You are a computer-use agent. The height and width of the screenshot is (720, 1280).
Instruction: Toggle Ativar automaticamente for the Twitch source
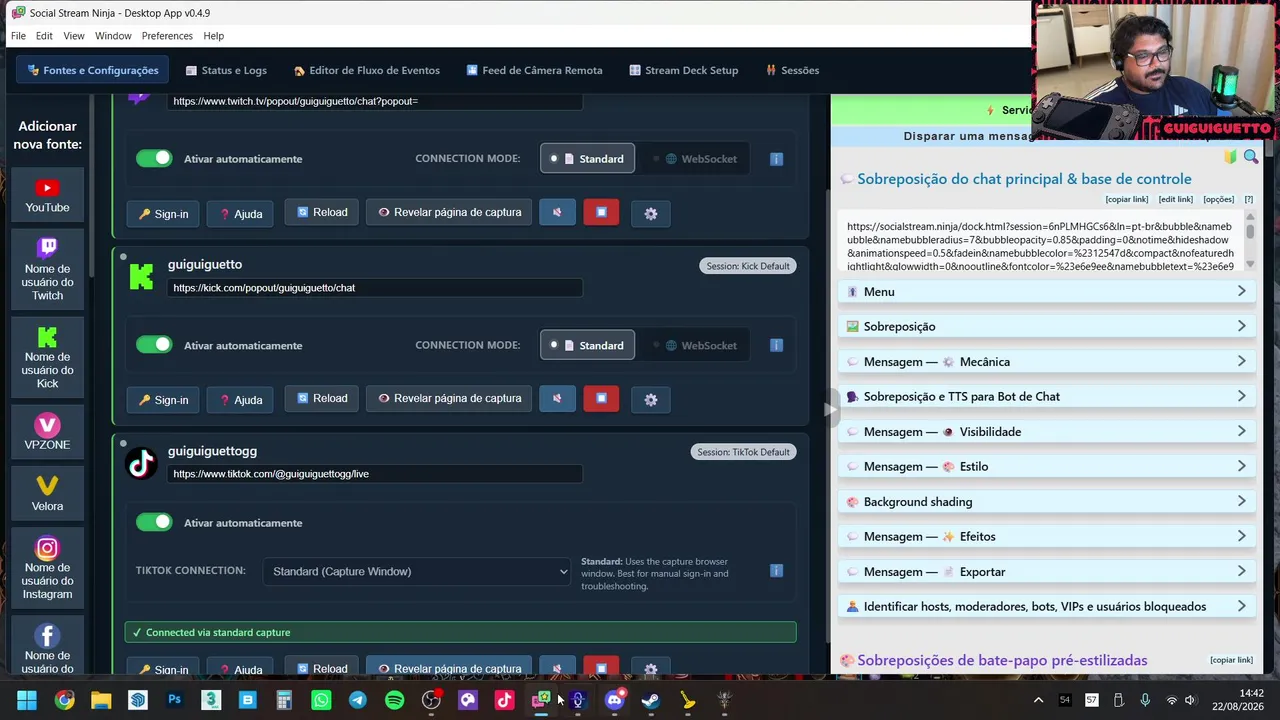(x=154, y=159)
